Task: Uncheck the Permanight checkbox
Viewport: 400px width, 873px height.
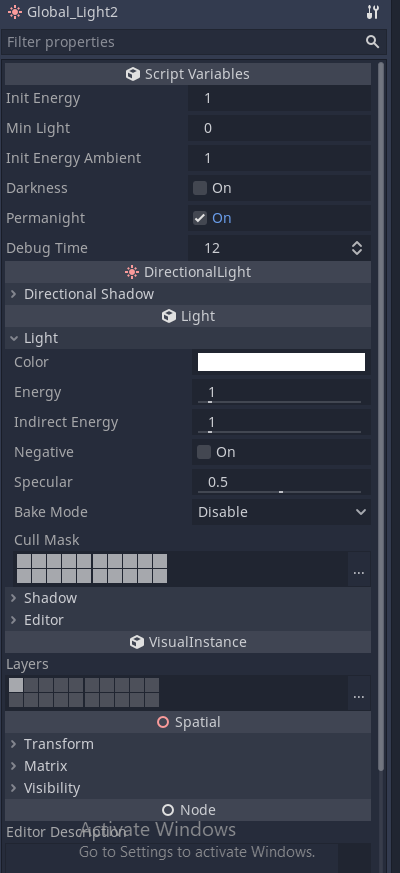Action: (x=200, y=218)
